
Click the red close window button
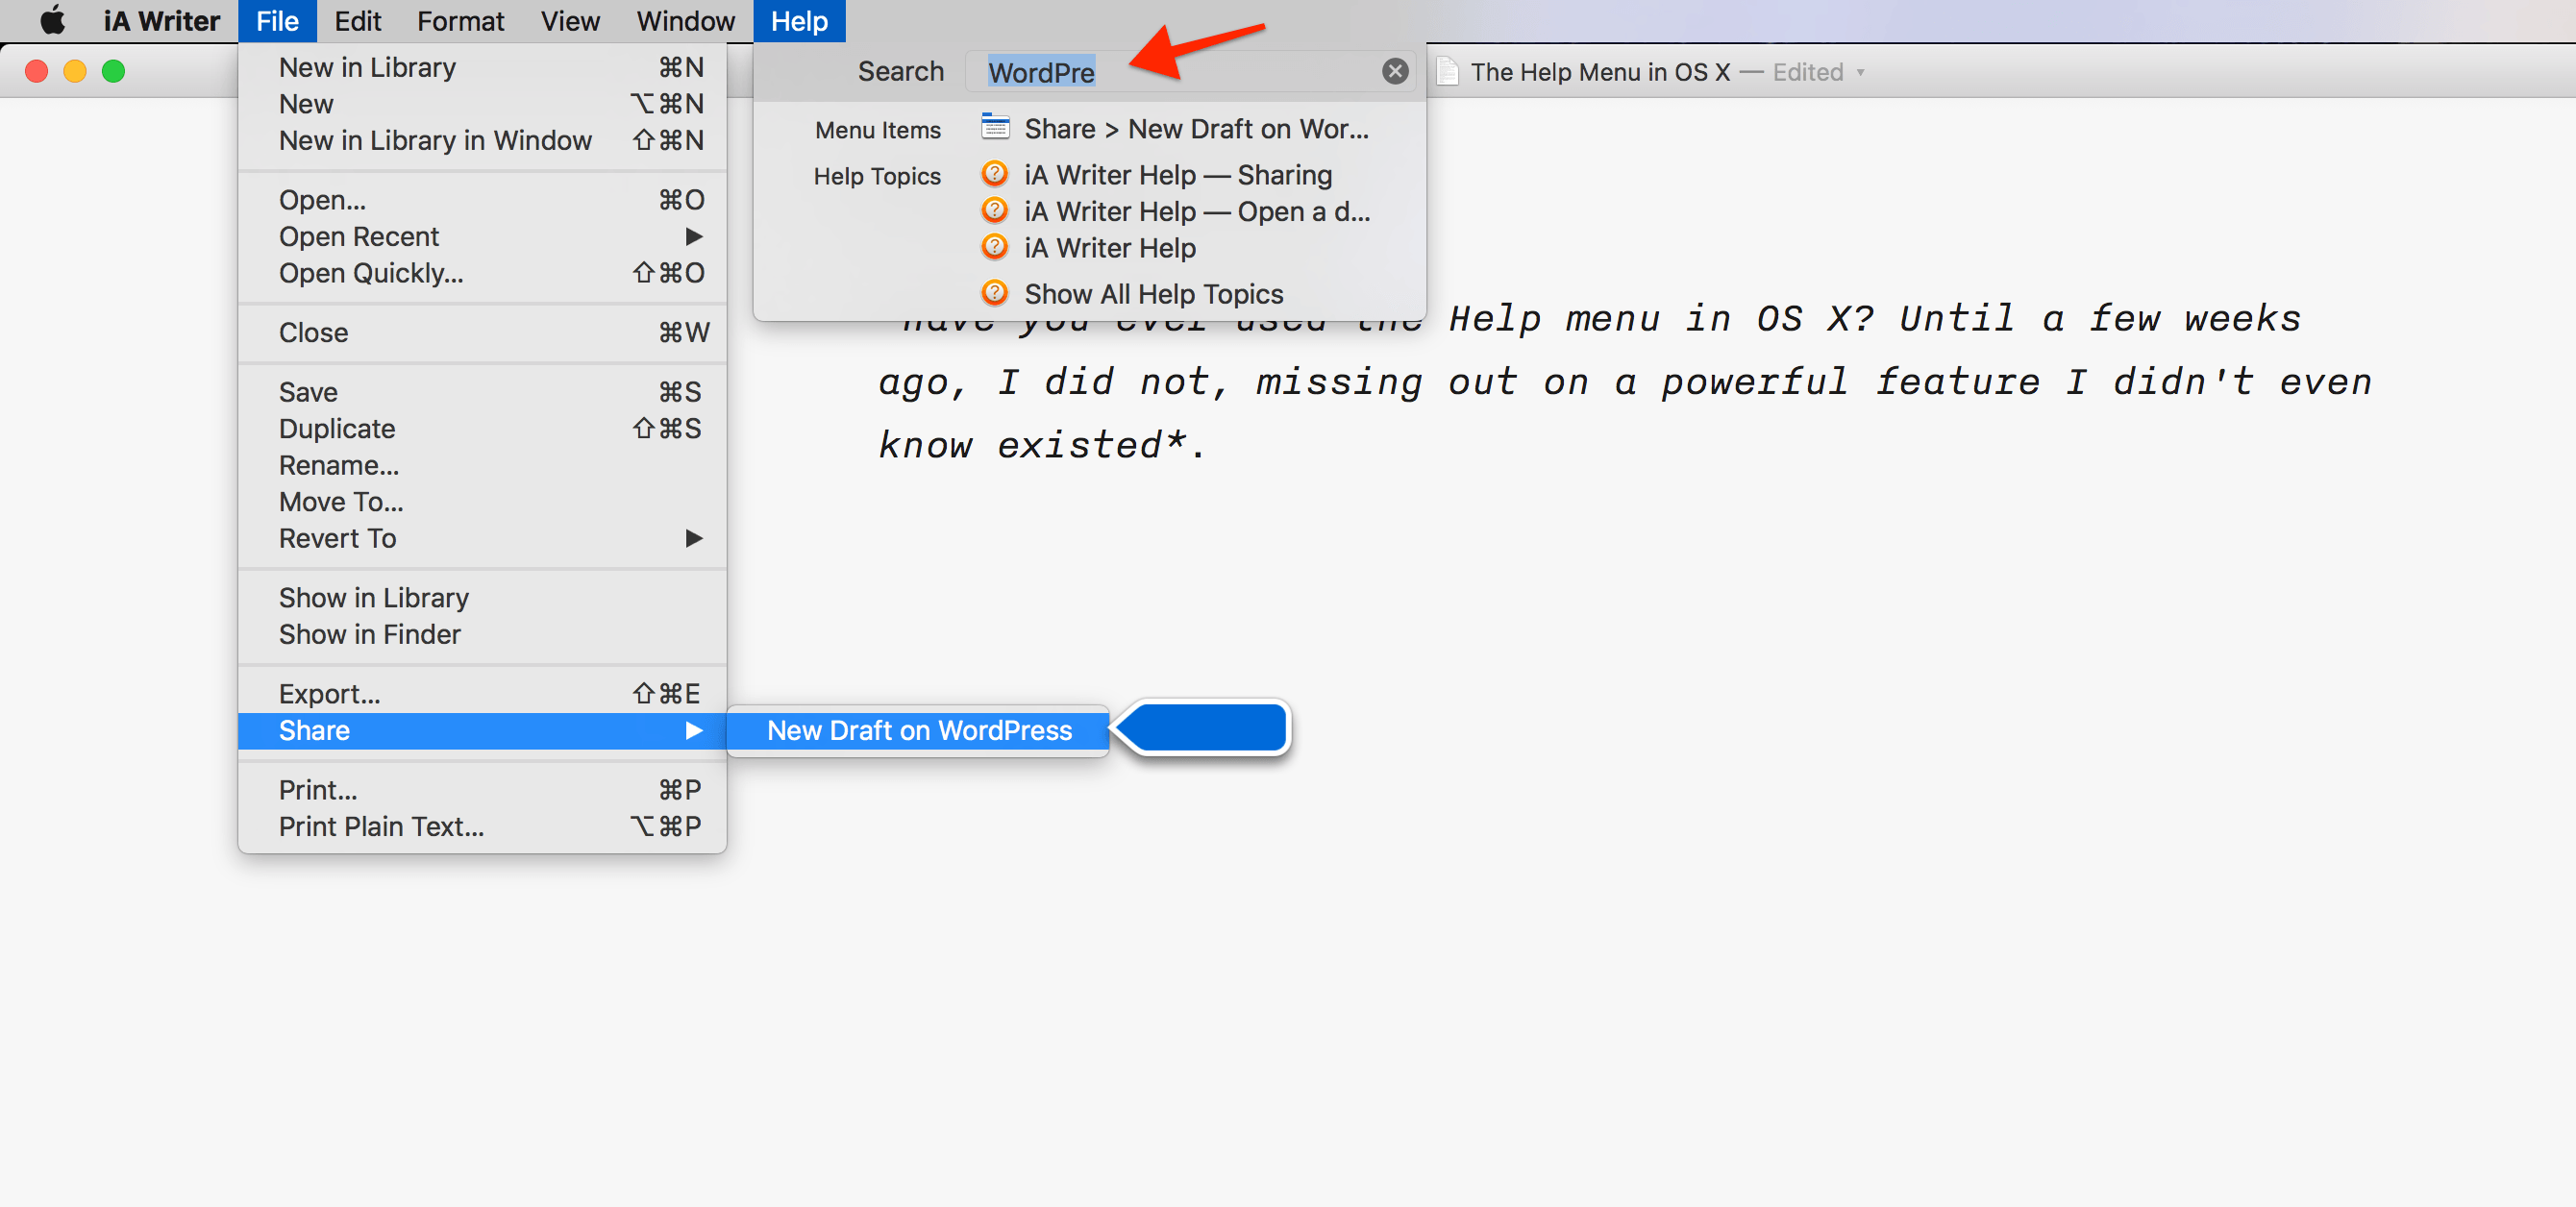pyautogui.click(x=36, y=71)
